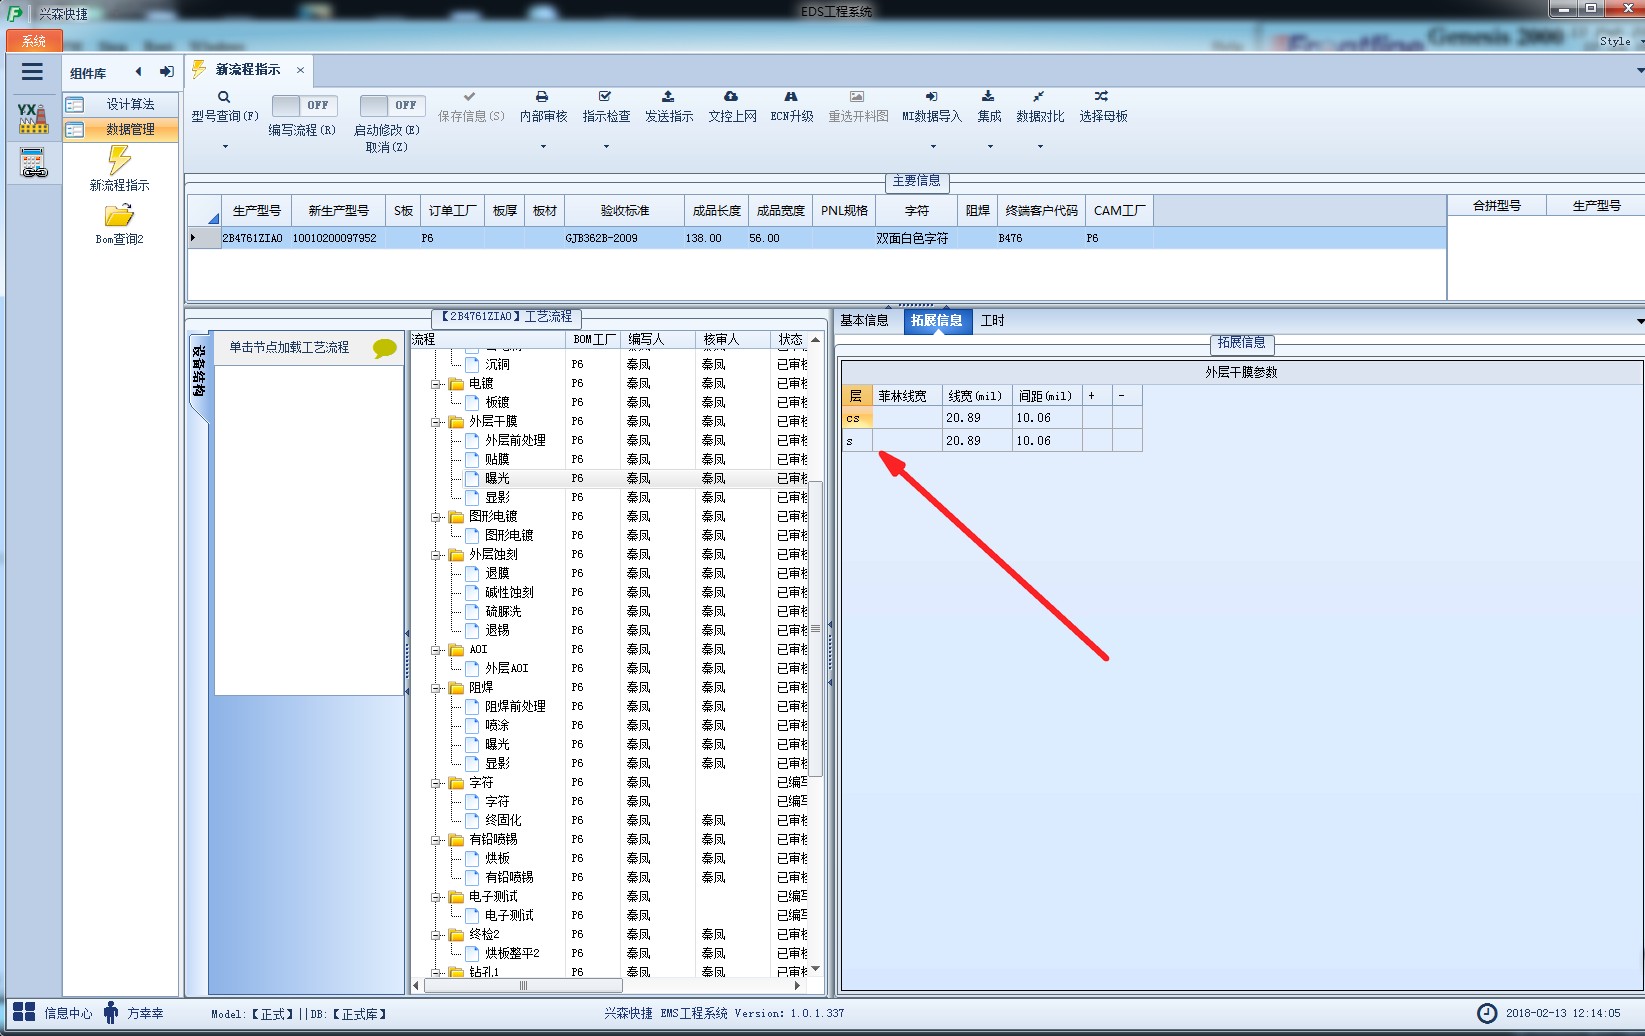Click the 集成 download icon

tap(988, 97)
